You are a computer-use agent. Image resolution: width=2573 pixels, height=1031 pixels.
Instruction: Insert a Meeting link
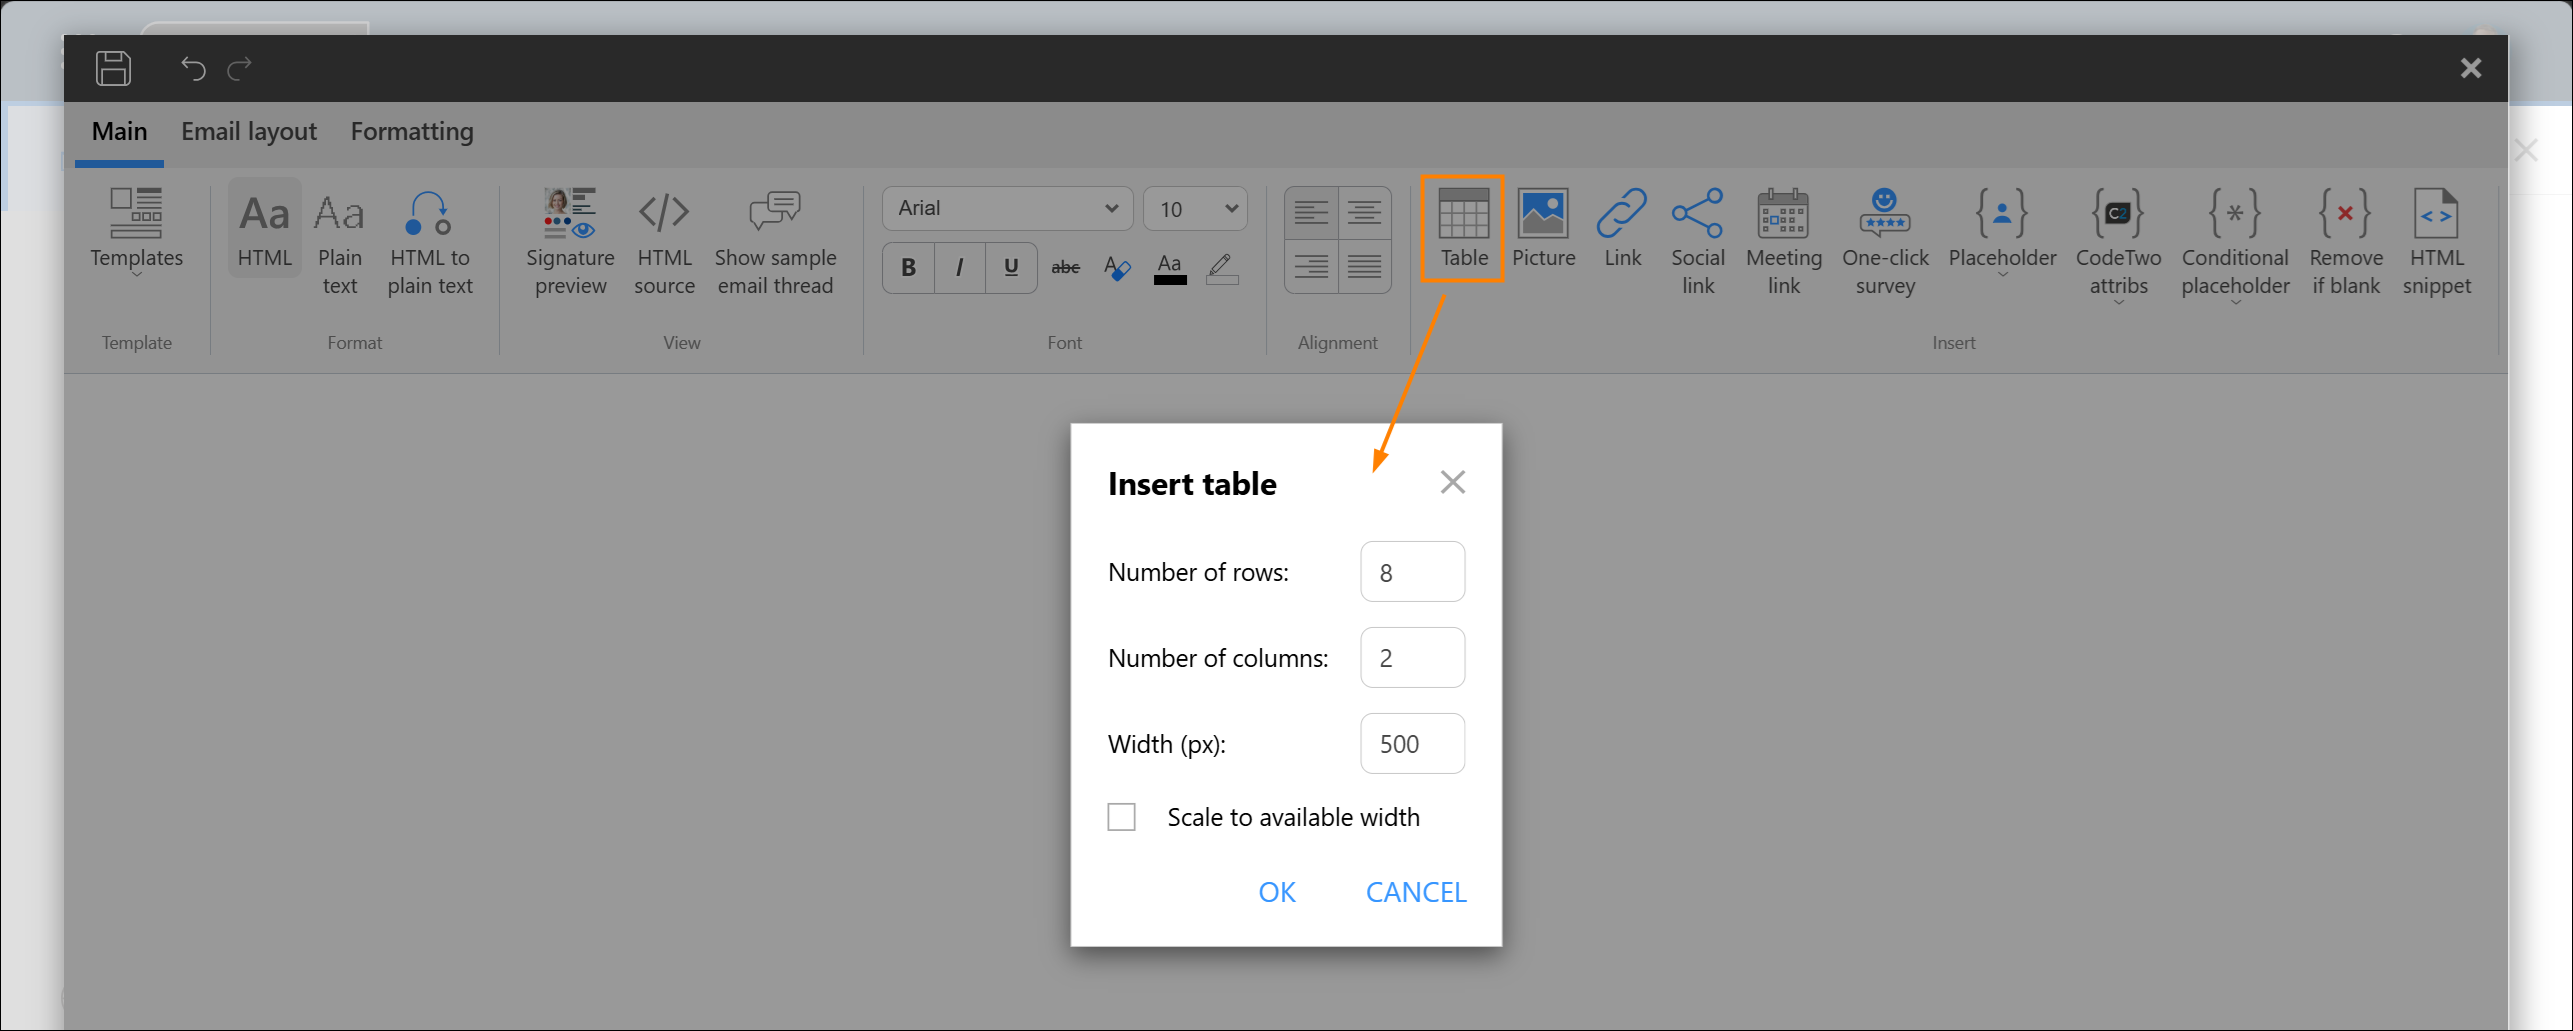click(x=1784, y=243)
